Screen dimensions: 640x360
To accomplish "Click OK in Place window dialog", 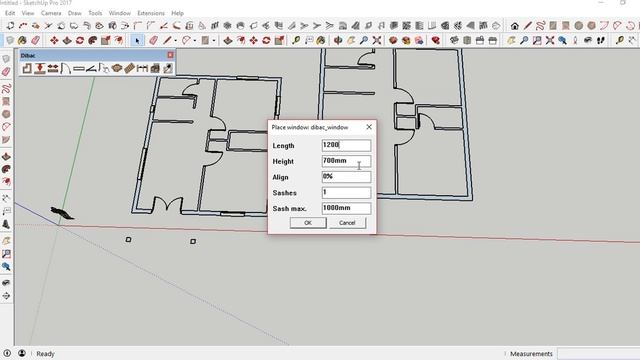I will coord(308,223).
